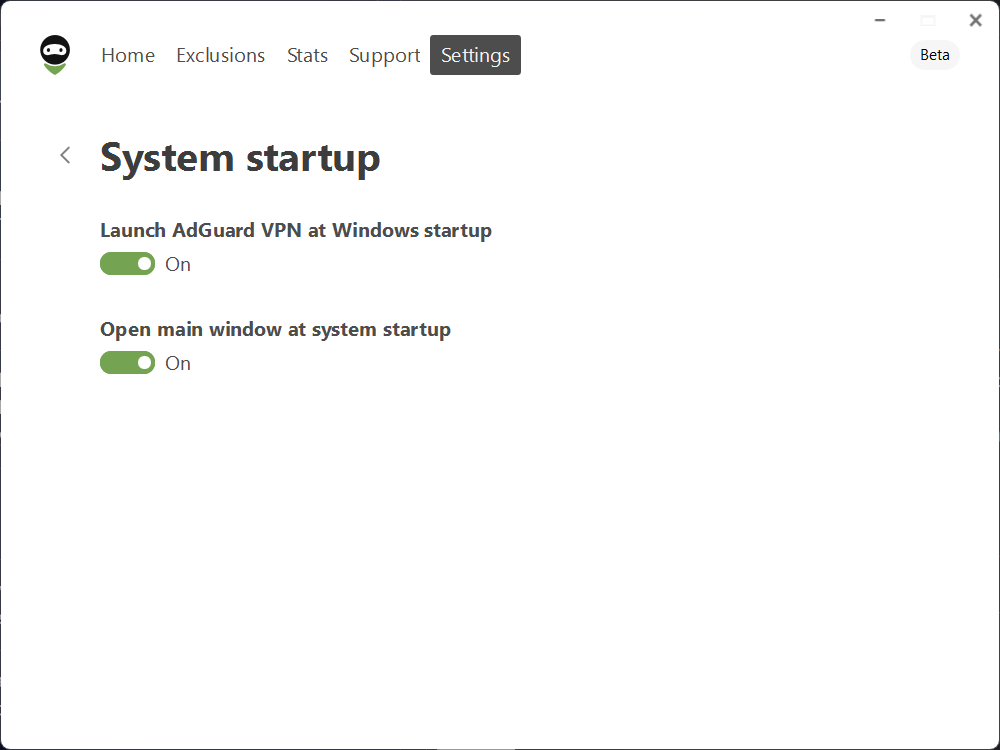
Task: Click the Open main window at system startup label
Action: (x=275, y=329)
